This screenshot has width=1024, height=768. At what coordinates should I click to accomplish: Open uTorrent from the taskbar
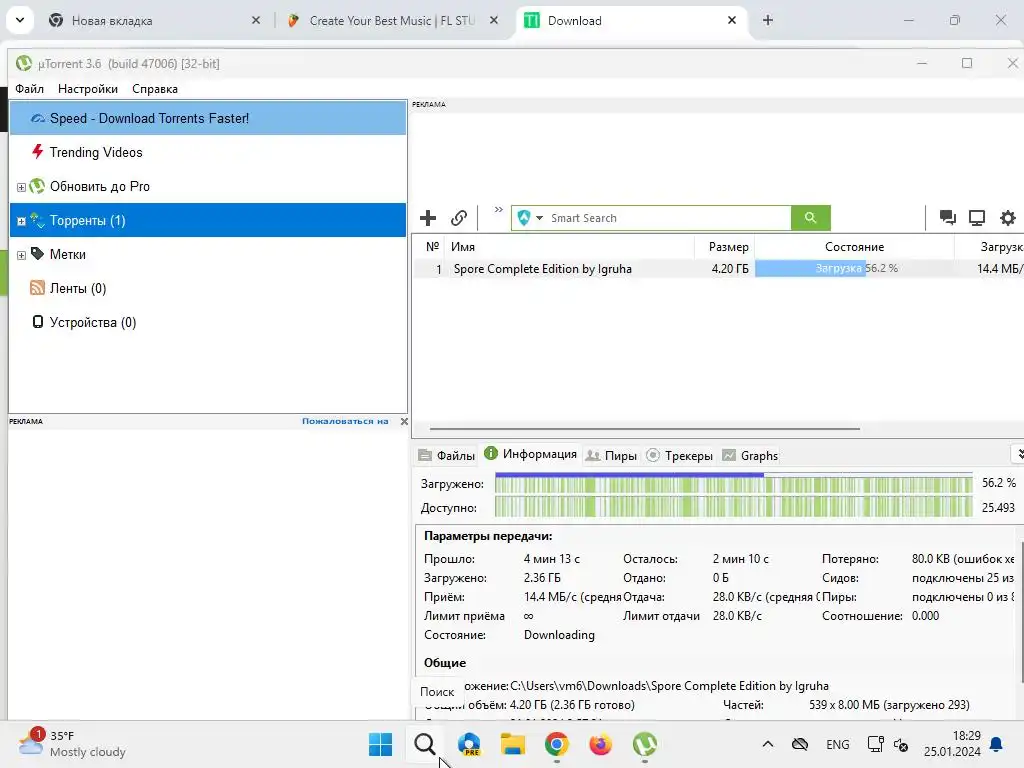pos(645,744)
